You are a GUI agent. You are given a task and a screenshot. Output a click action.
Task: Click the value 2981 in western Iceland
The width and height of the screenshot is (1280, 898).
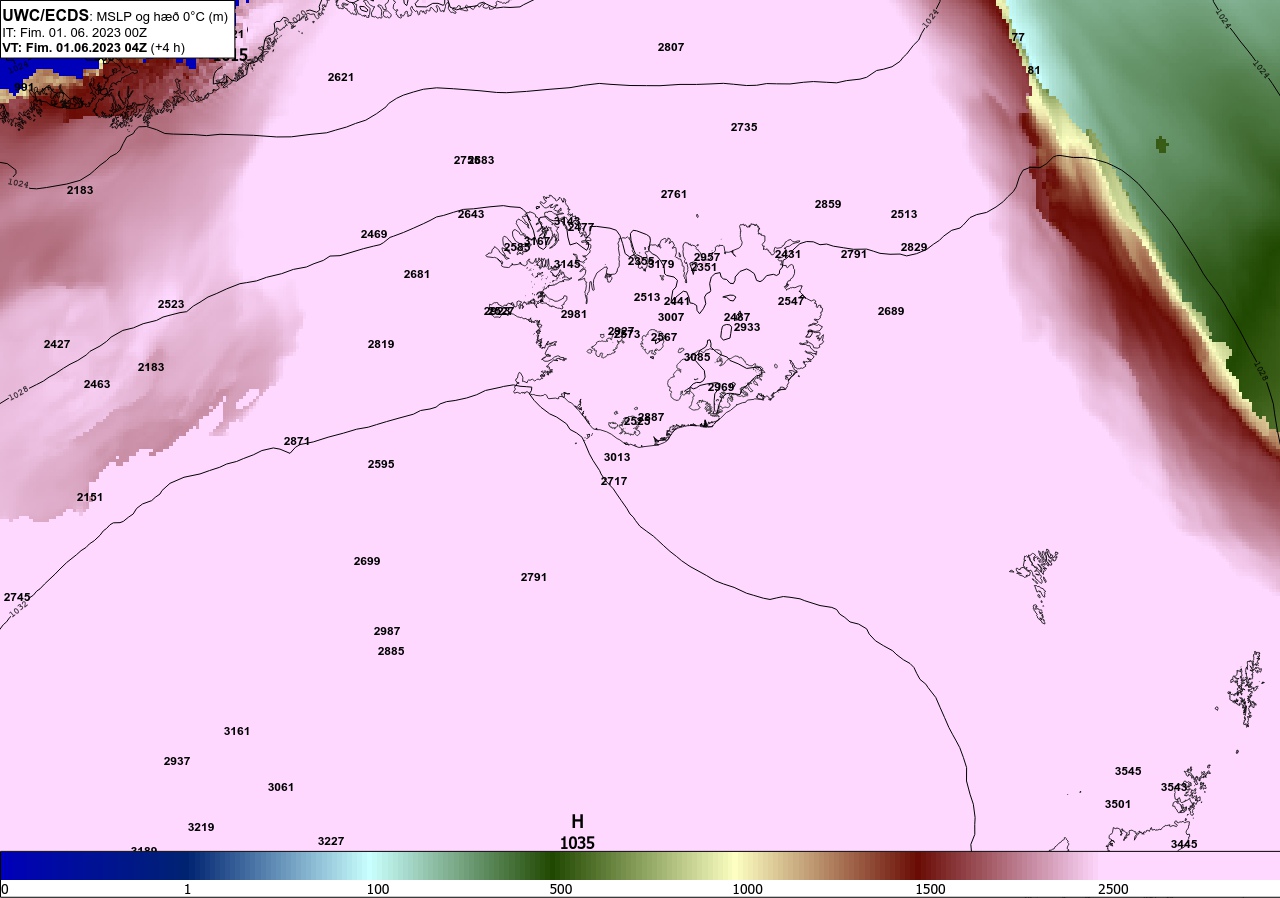click(x=574, y=314)
